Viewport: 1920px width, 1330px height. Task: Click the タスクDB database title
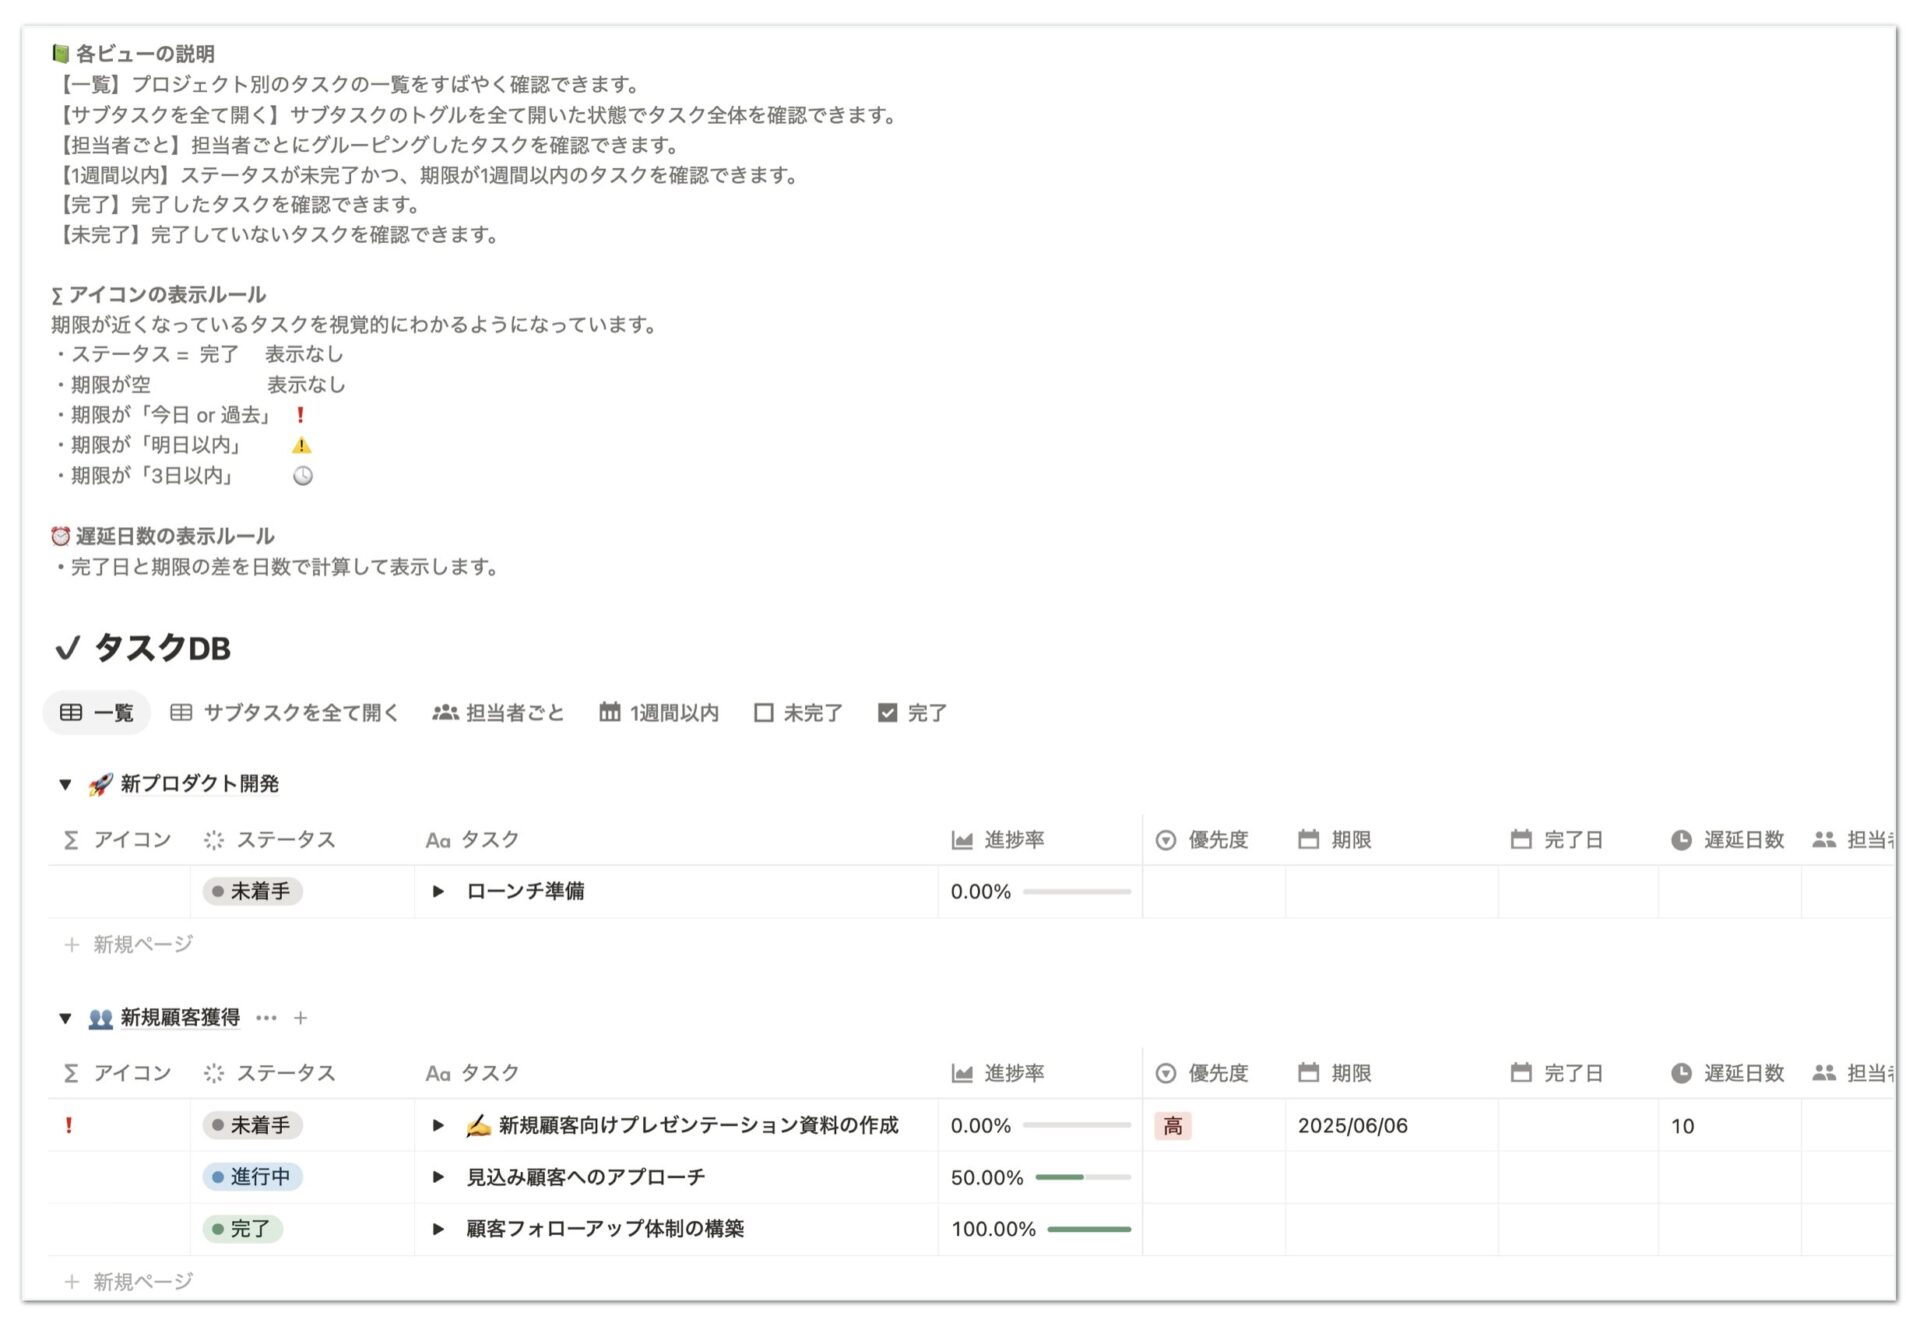(162, 648)
